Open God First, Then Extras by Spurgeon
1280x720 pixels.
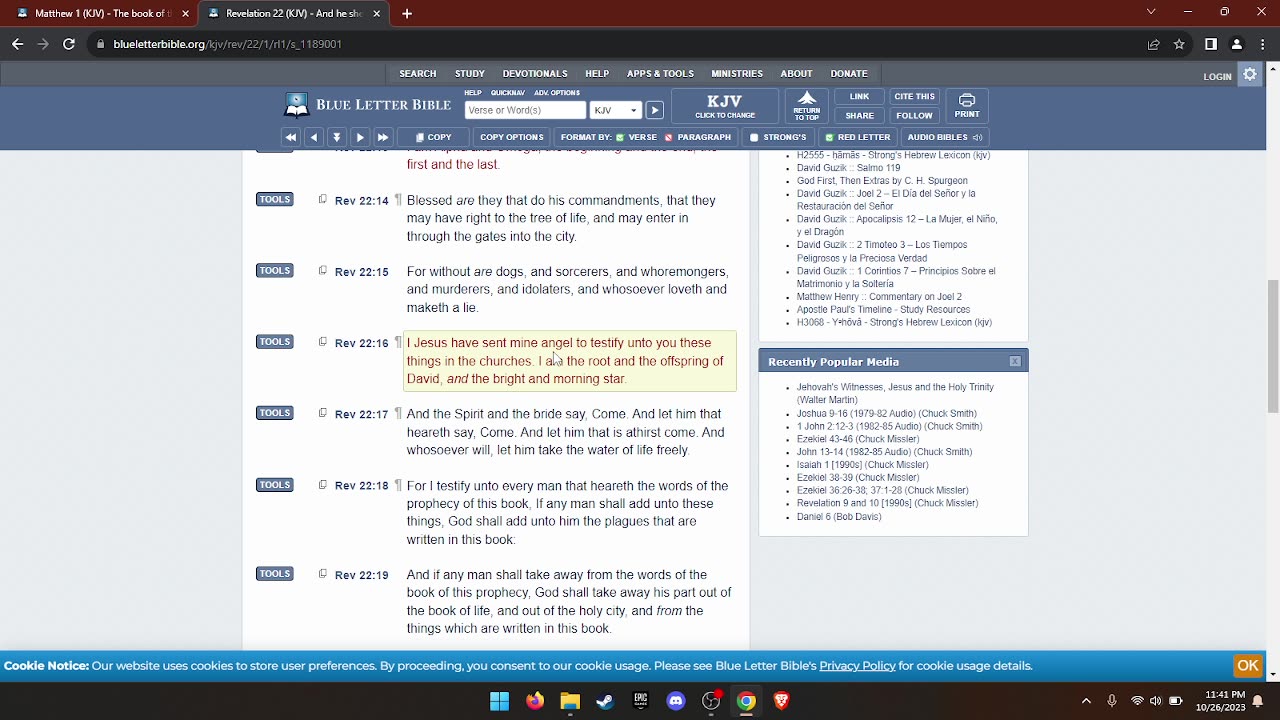click(x=882, y=181)
